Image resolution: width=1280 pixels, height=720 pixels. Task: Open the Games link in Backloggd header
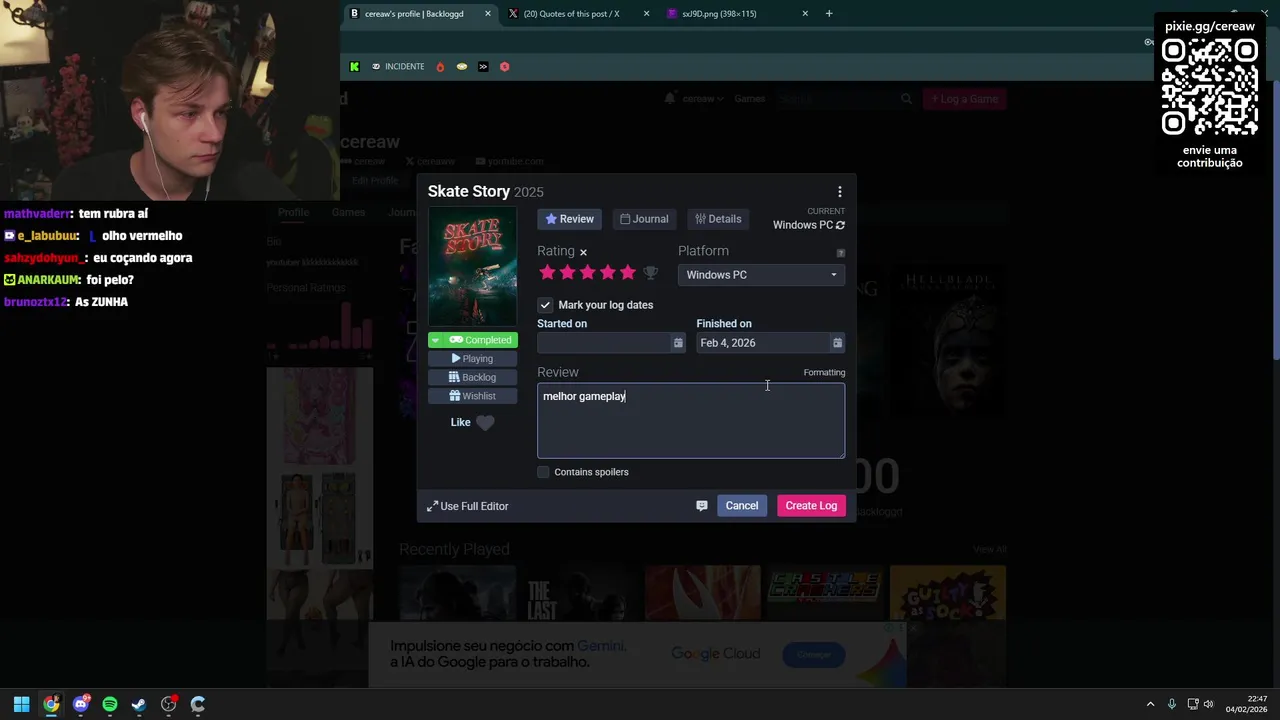(x=749, y=99)
